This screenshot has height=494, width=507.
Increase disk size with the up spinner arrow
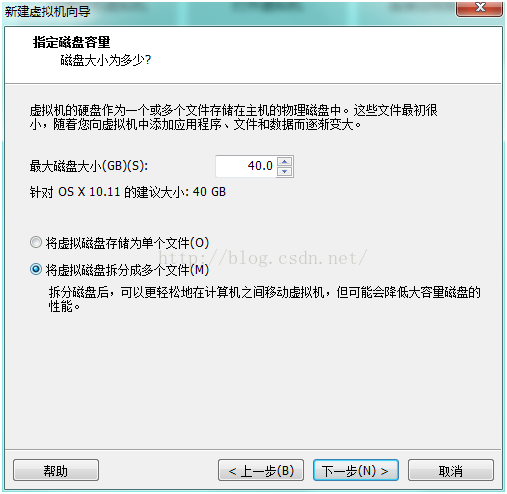[284, 162]
